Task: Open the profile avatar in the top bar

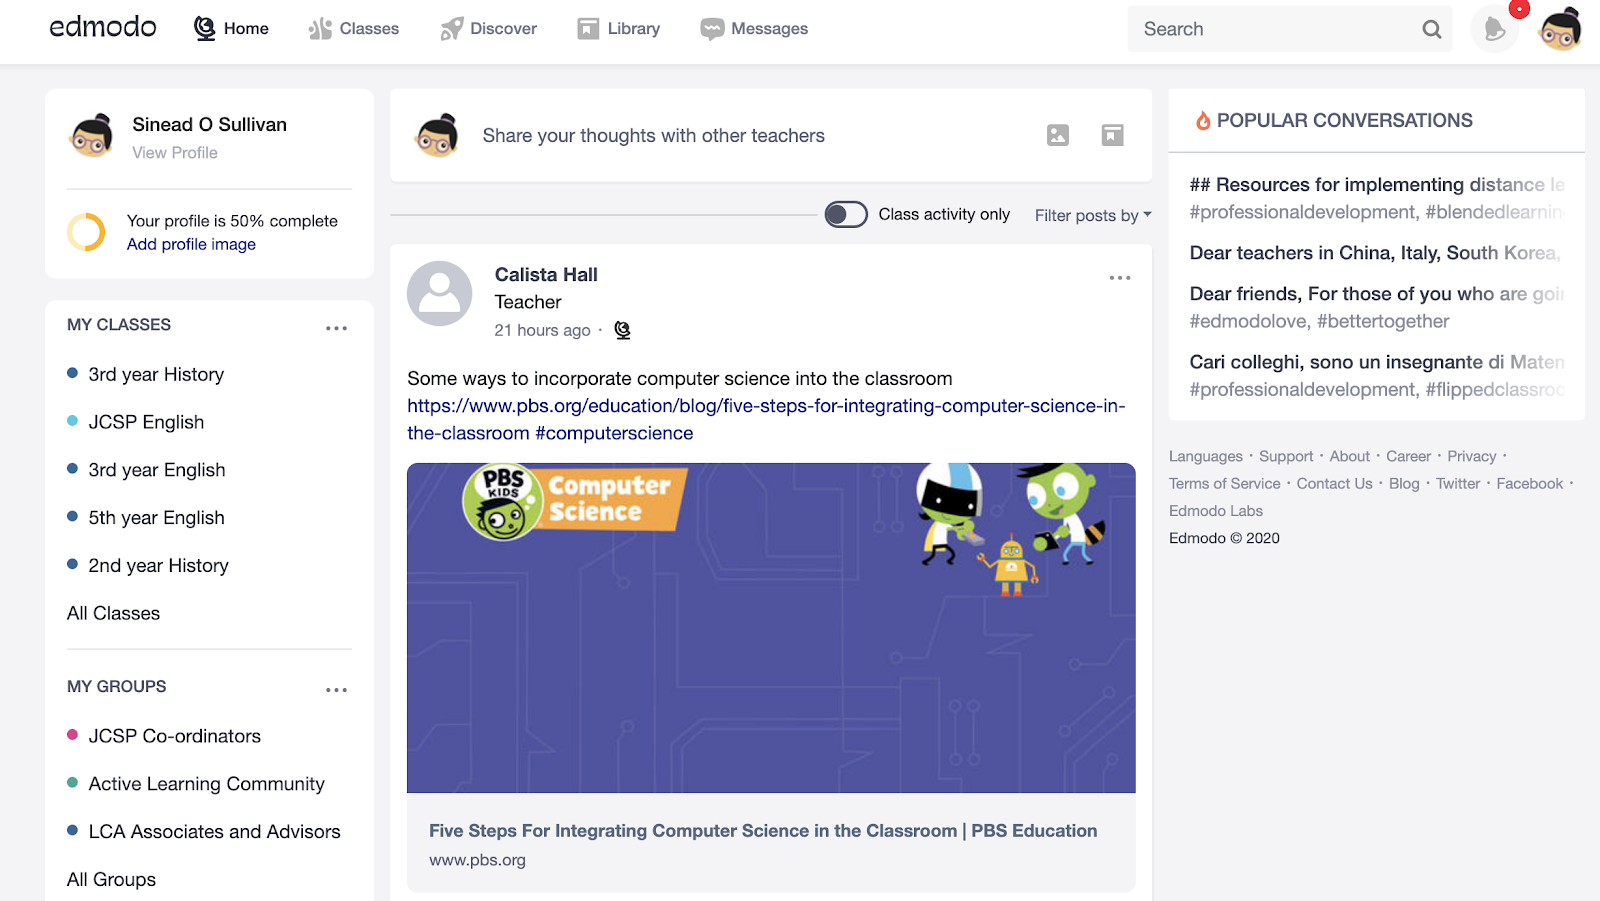Action: point(1560,29)
